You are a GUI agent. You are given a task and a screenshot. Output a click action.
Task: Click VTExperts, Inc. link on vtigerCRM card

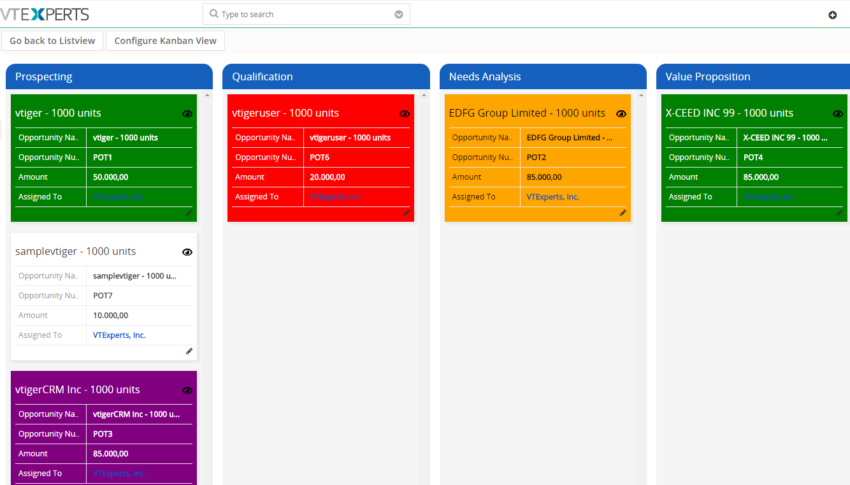point(119,473)
